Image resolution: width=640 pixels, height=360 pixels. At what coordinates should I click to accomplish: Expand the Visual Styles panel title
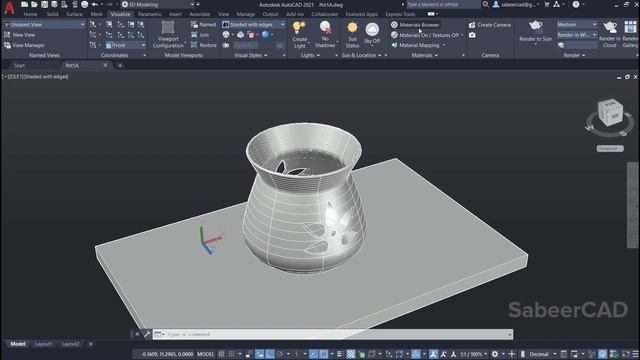(251, 55)
